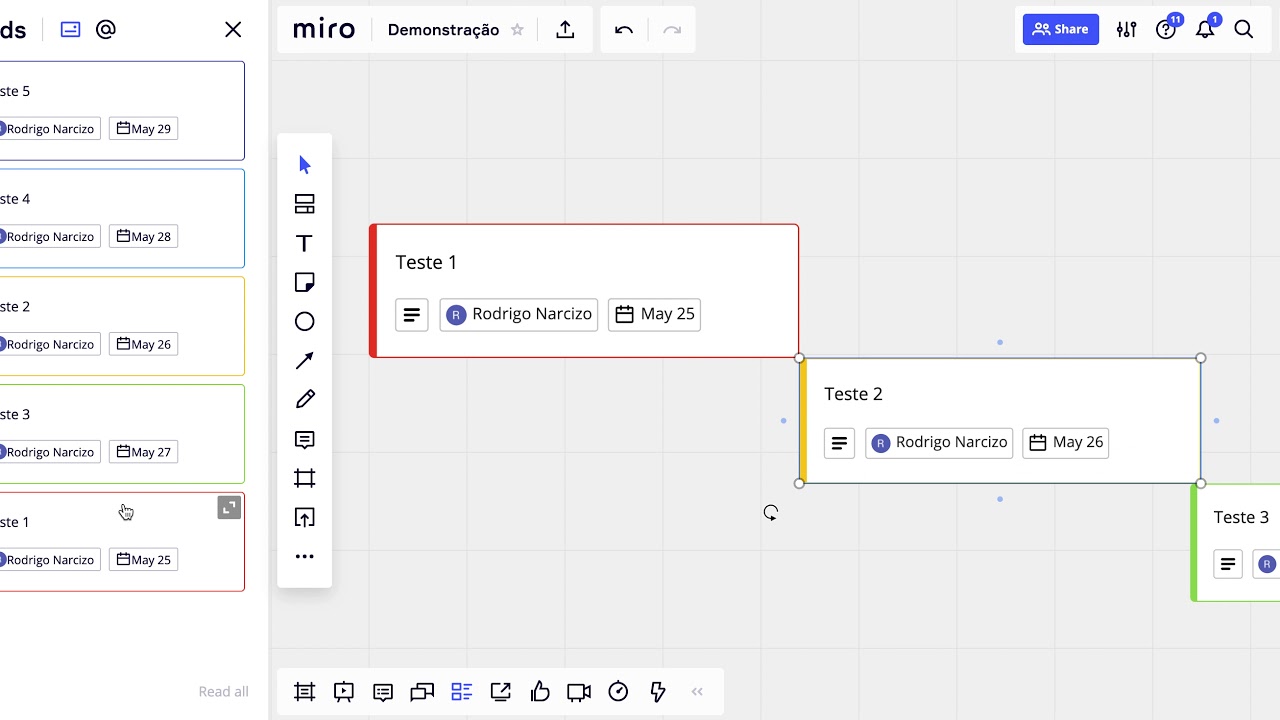Open more tools ellipsis menu
Viewport: 1280px width, 720px height.
tap(305, 556)
